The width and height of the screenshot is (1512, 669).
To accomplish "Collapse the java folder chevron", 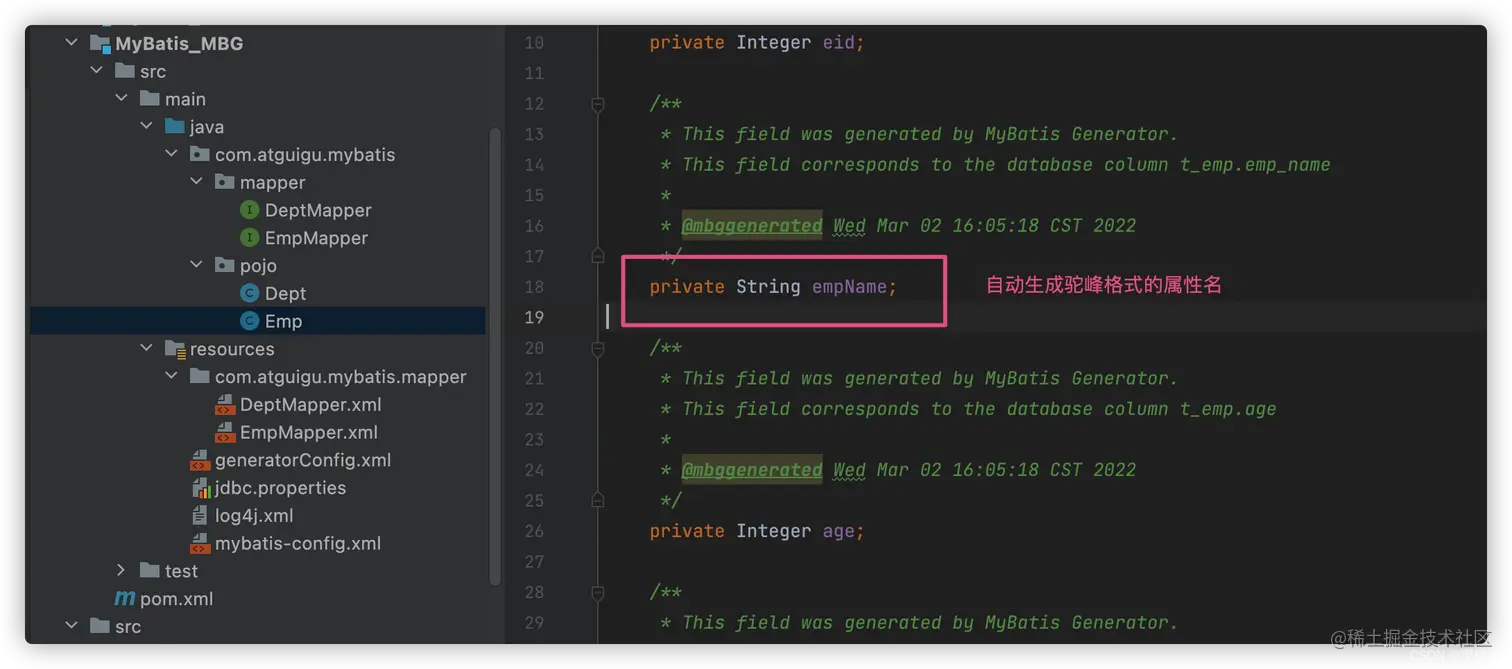I will (146, 126).
